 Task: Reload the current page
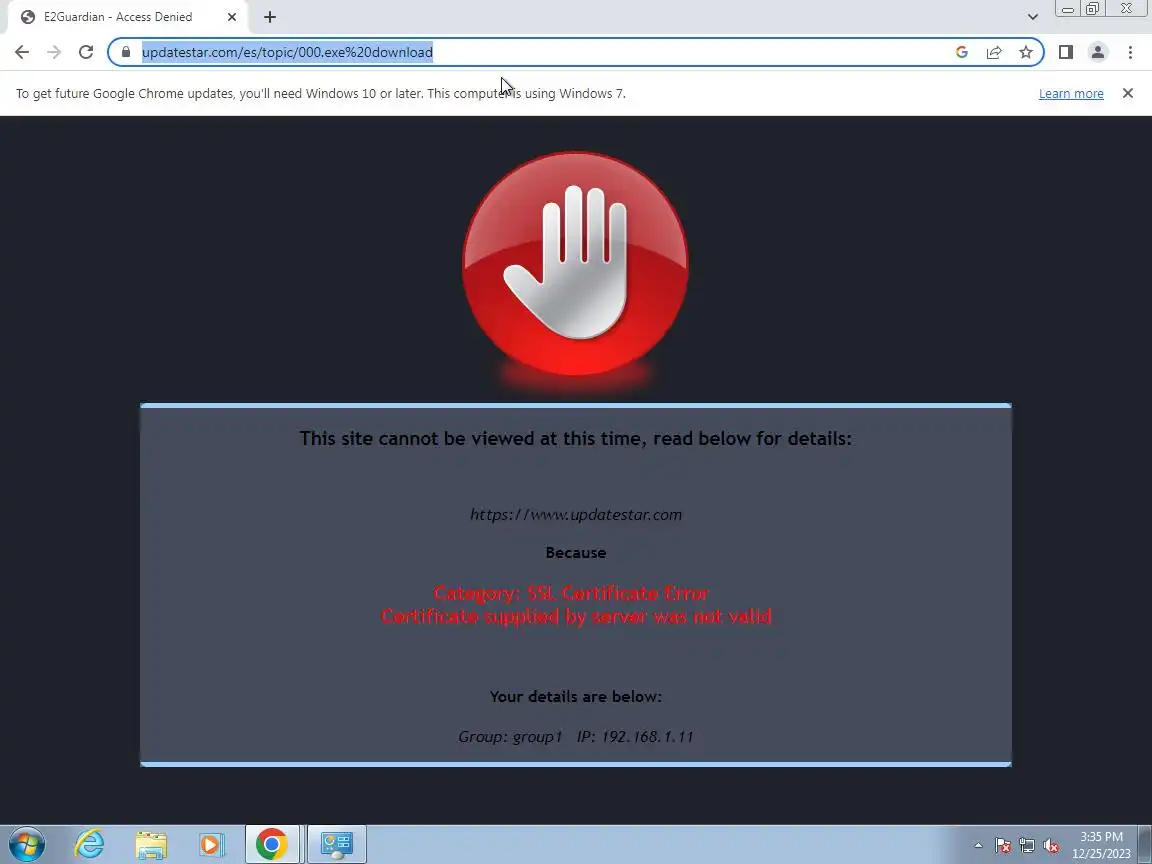(x=86, y=52)
